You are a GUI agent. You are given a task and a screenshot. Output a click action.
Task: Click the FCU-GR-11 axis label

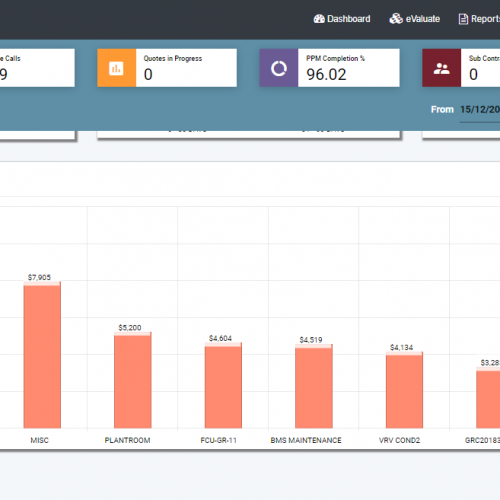219,440
